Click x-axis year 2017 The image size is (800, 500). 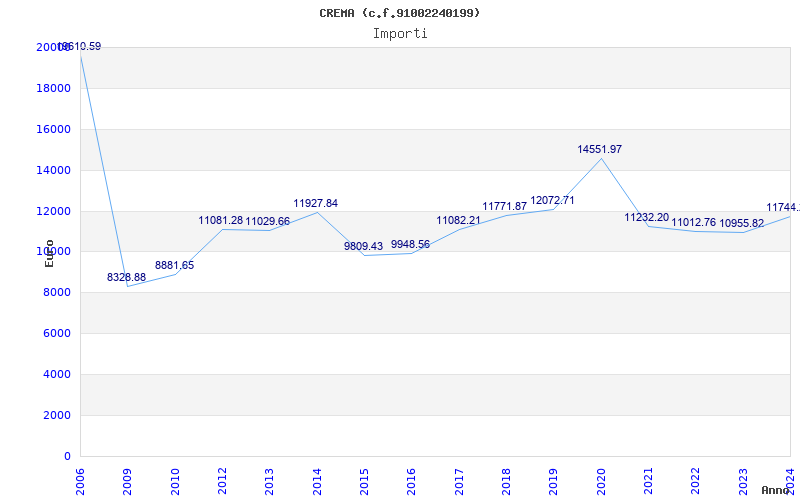pyautogui.click(x=459, y=482)
